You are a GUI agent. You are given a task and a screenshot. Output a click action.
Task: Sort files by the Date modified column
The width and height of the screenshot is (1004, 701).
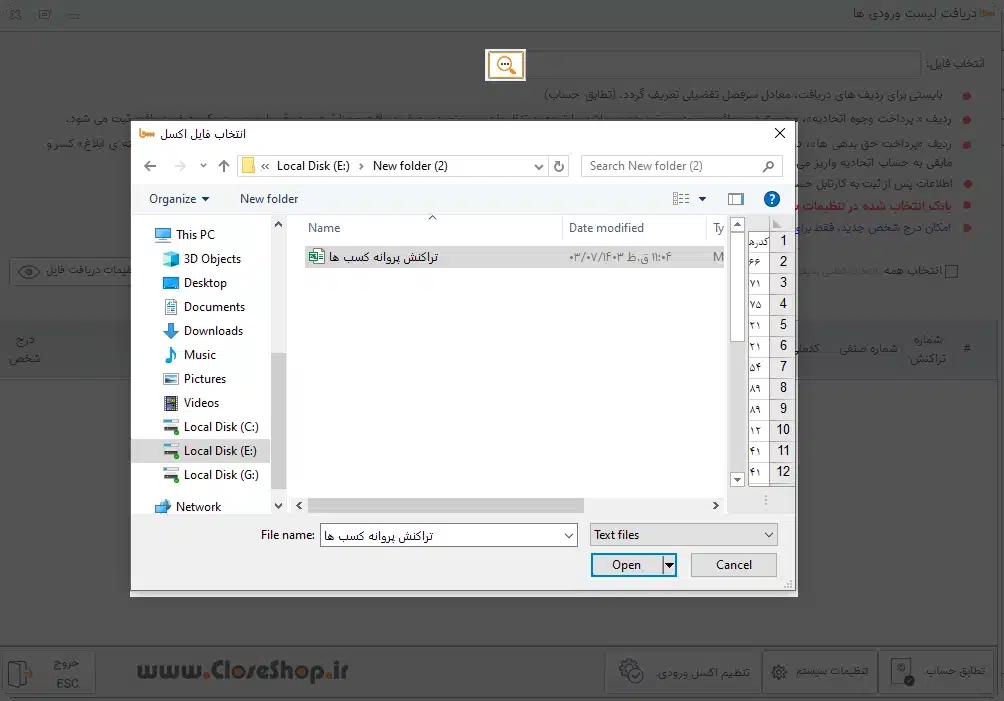coord(606,228)
